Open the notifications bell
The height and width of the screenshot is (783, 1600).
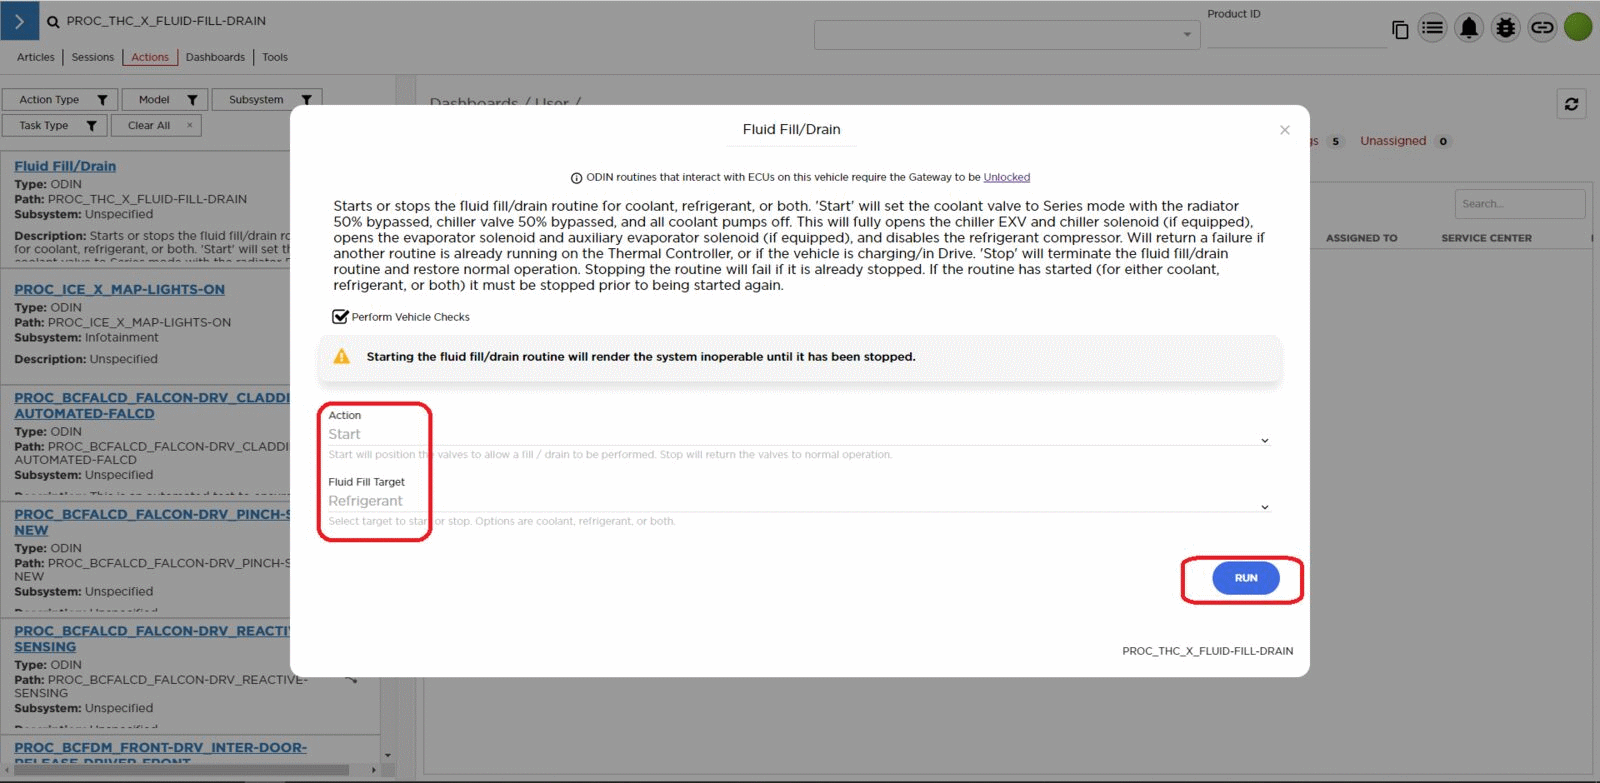click(x=1468, y=28)
